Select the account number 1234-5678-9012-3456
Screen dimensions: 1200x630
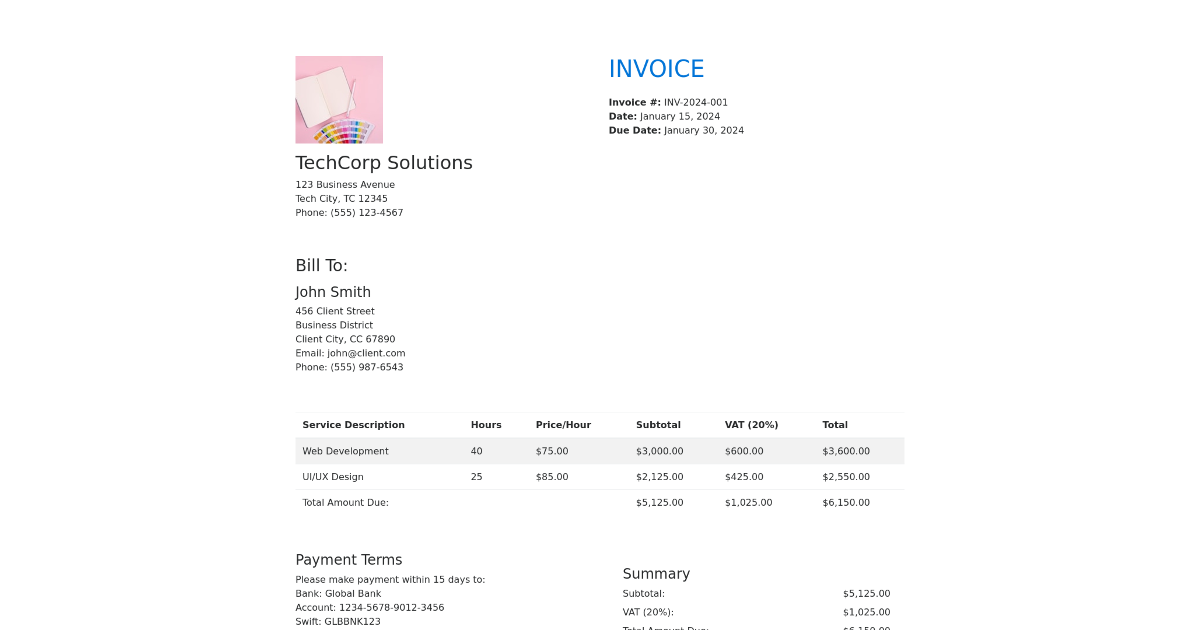click(x=391, y=608)
